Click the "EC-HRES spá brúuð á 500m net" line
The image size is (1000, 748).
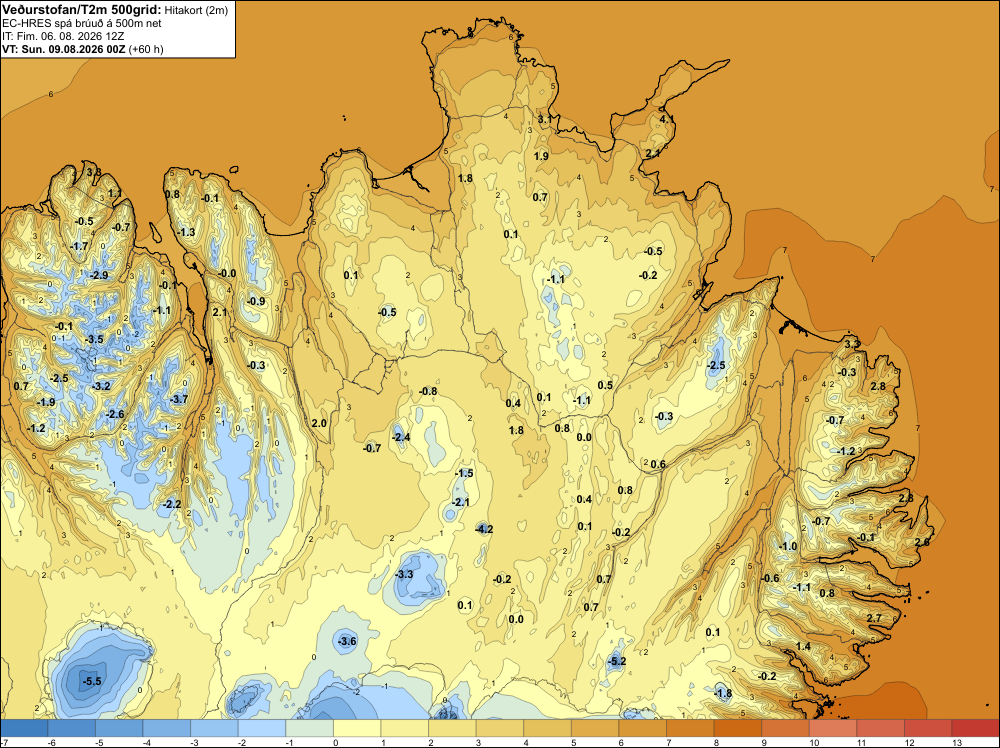[82, 24]
